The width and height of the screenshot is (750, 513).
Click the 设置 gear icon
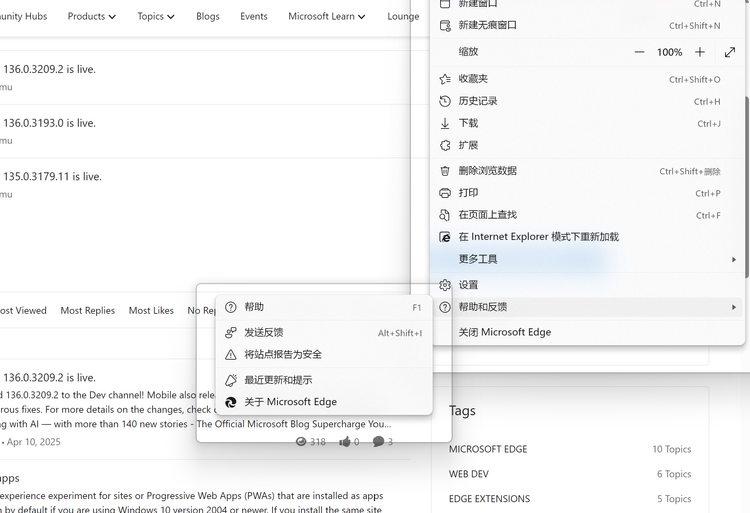pos(445,285)
